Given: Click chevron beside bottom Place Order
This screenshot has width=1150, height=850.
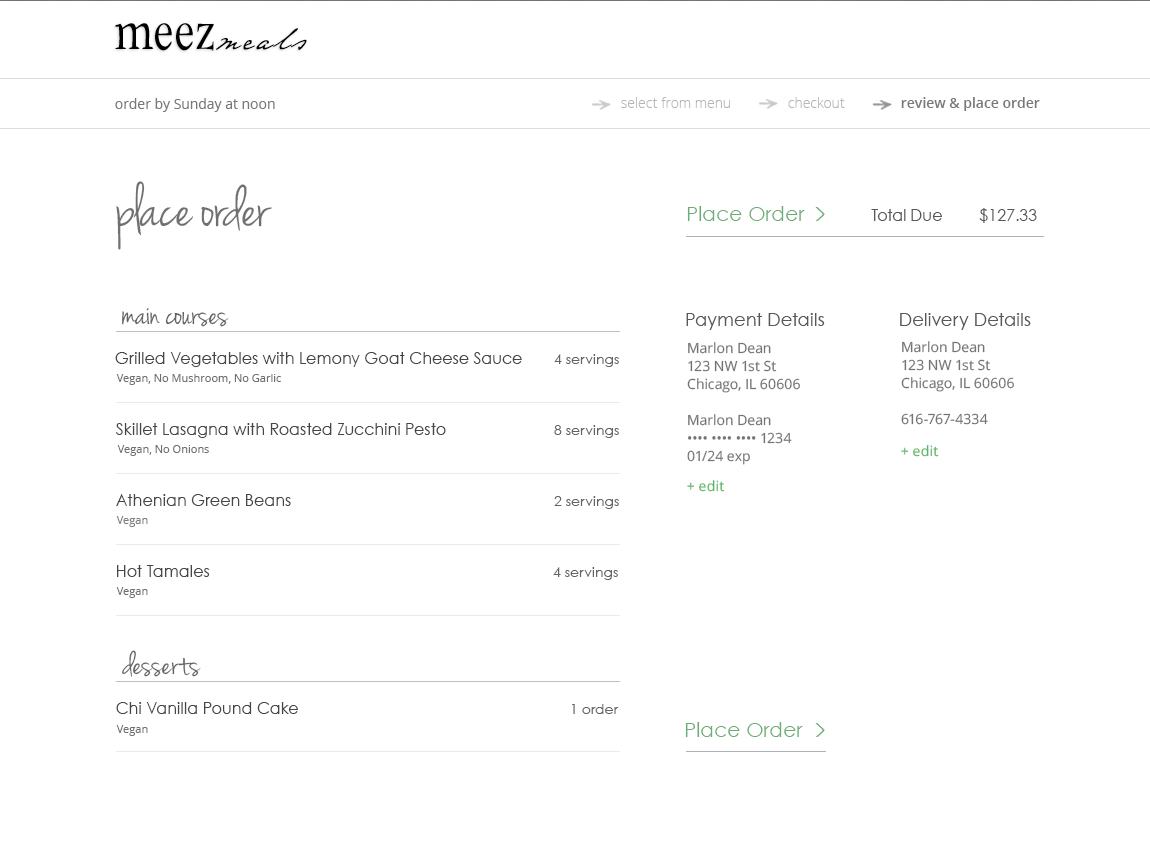Looking at the screenshot, I should [x=820, y=730].
